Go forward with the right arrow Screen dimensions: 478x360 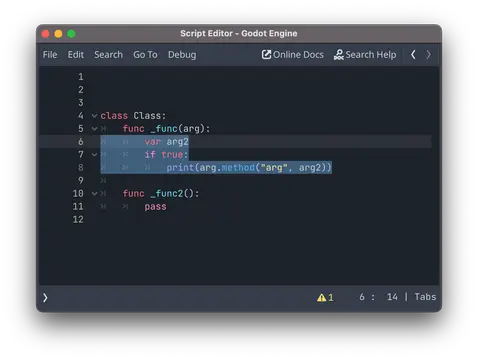click(x=428, y=54)
